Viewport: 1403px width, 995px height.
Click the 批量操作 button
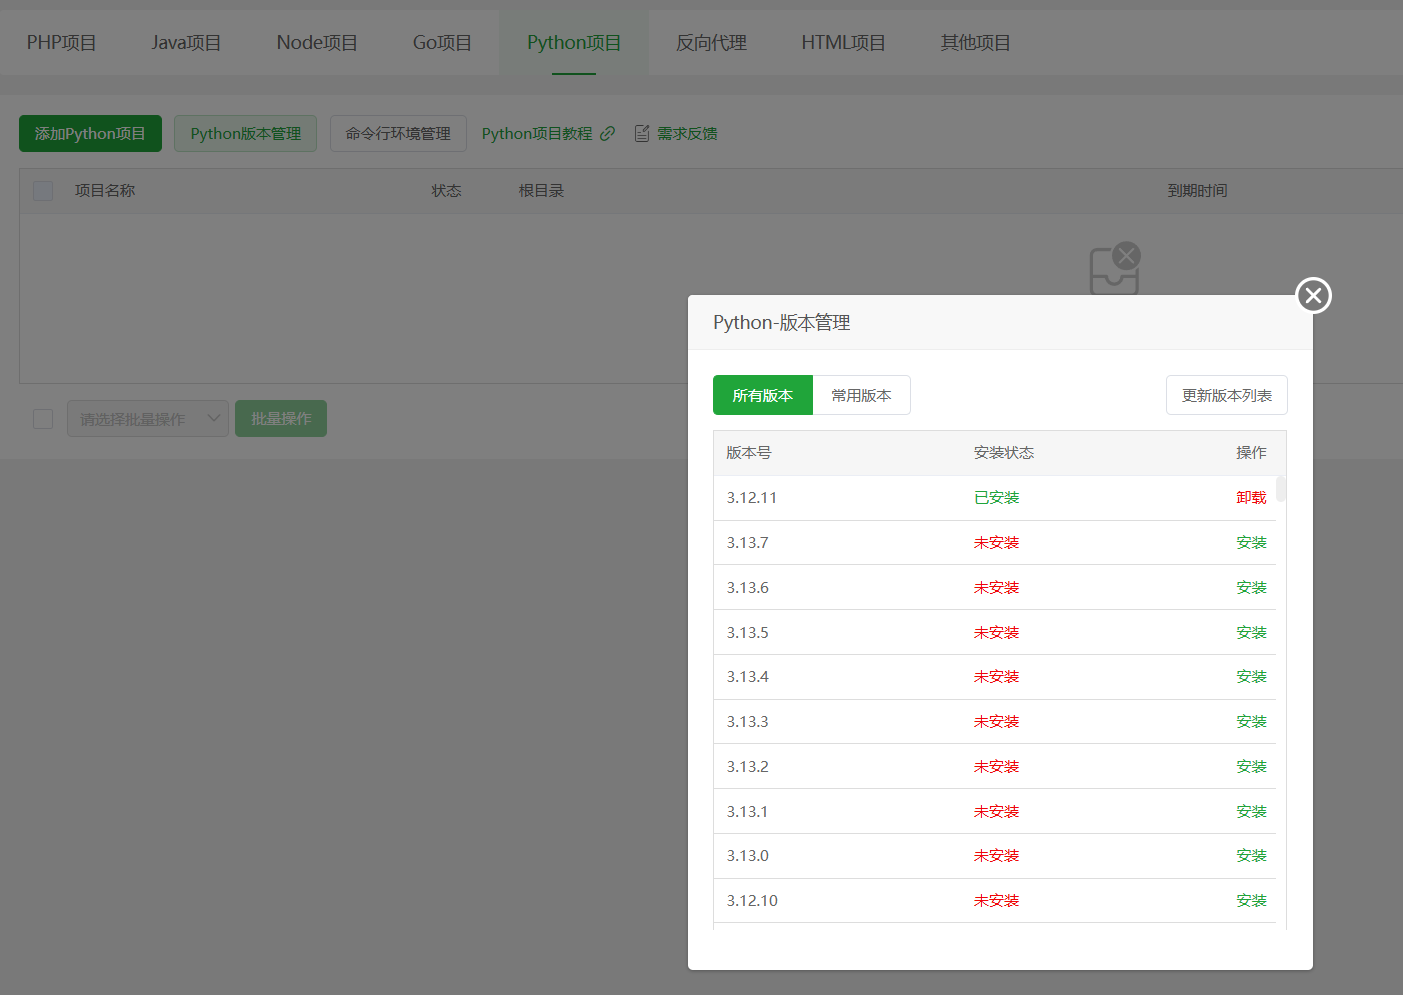(x=281, y=418)
